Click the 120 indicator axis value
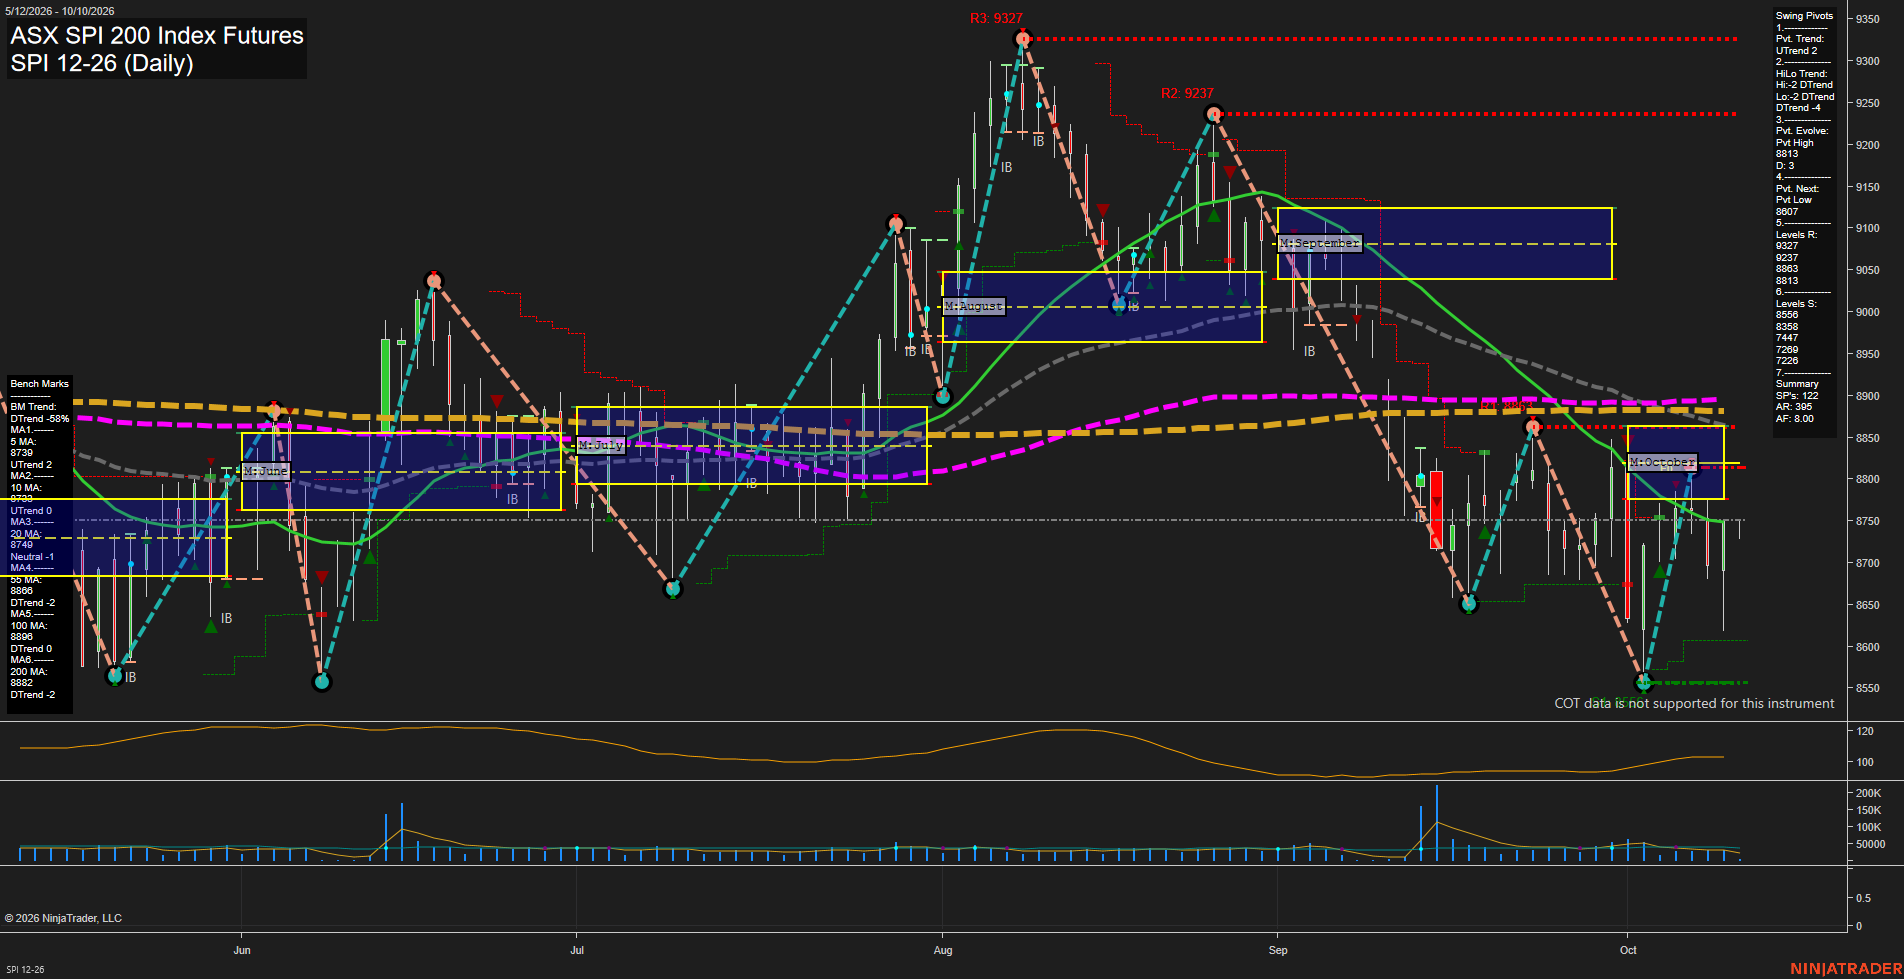1904x979 pixels. [x=1865, y=731]
